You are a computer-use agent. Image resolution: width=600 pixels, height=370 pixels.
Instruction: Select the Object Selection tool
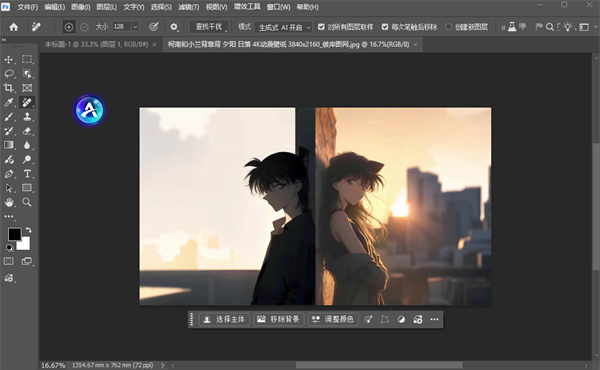27,74
